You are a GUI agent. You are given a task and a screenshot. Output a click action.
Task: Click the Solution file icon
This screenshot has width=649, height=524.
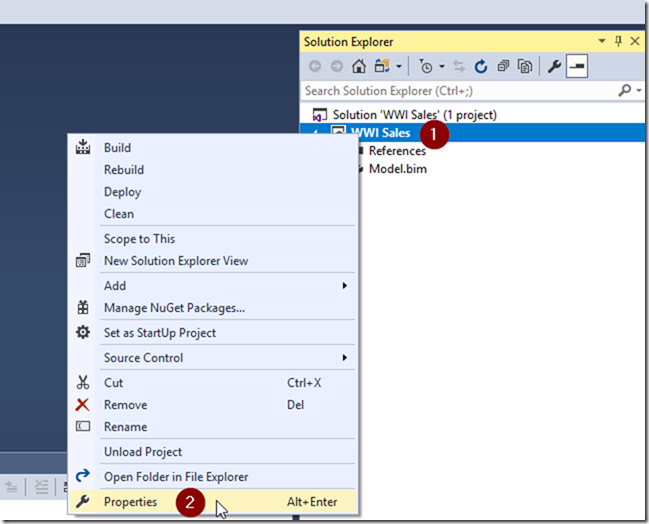pos(320,115)
